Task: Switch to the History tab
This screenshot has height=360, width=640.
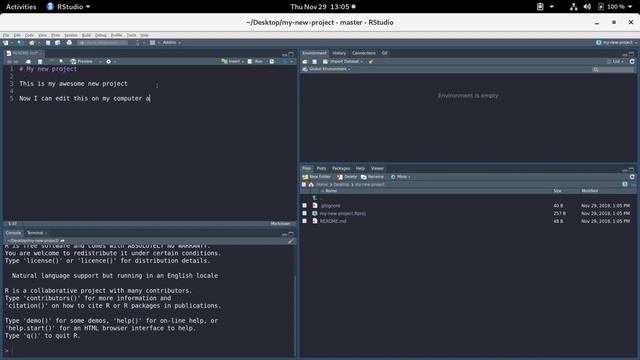Action: click(x=339, y=53)
